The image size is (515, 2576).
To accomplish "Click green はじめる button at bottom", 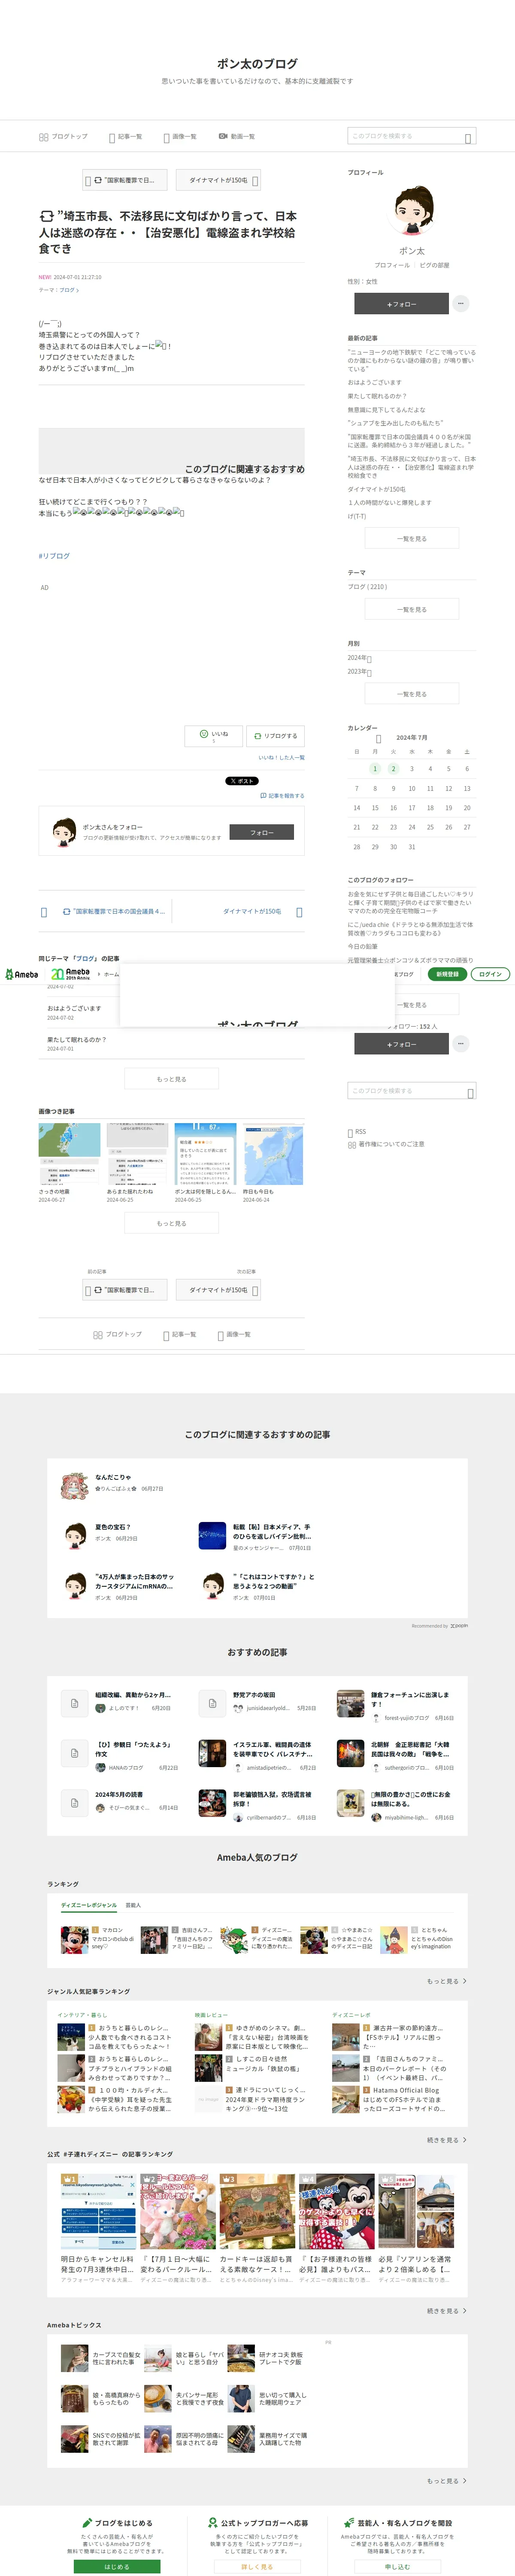I will tap(117, 2566).
